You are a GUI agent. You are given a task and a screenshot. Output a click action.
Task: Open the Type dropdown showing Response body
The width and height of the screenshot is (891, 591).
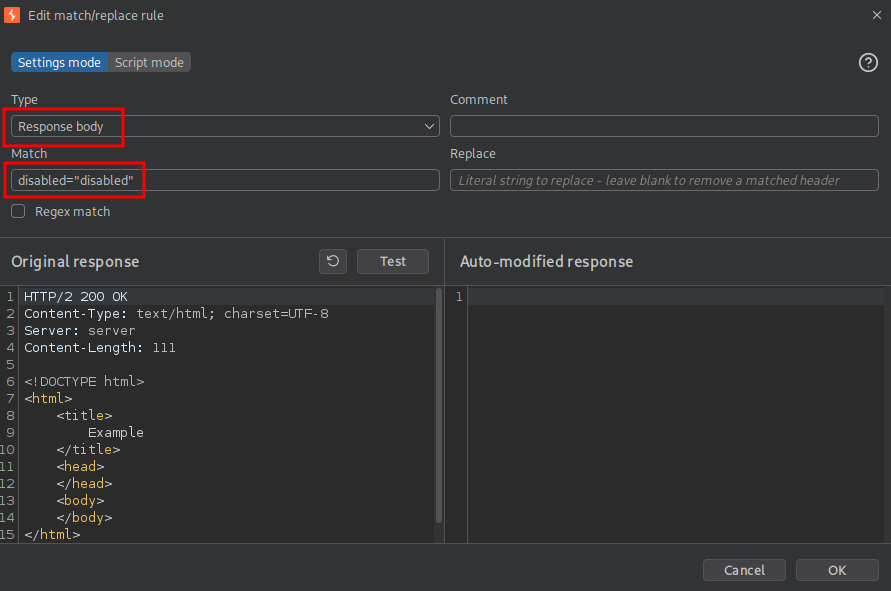click(x=225, y=126)
